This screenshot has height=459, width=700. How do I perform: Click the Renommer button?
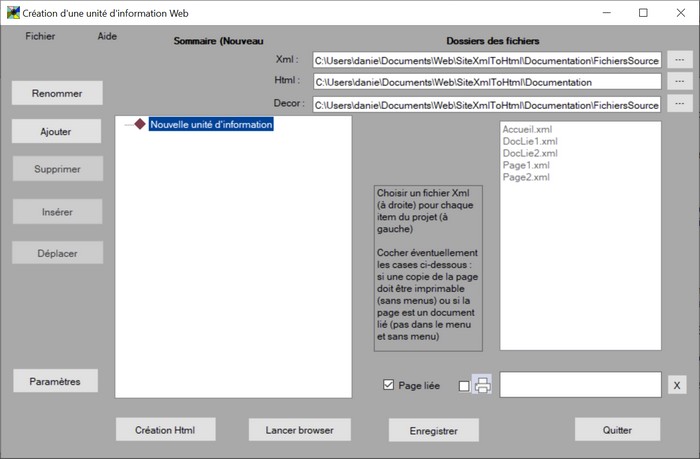pos(57,93)
